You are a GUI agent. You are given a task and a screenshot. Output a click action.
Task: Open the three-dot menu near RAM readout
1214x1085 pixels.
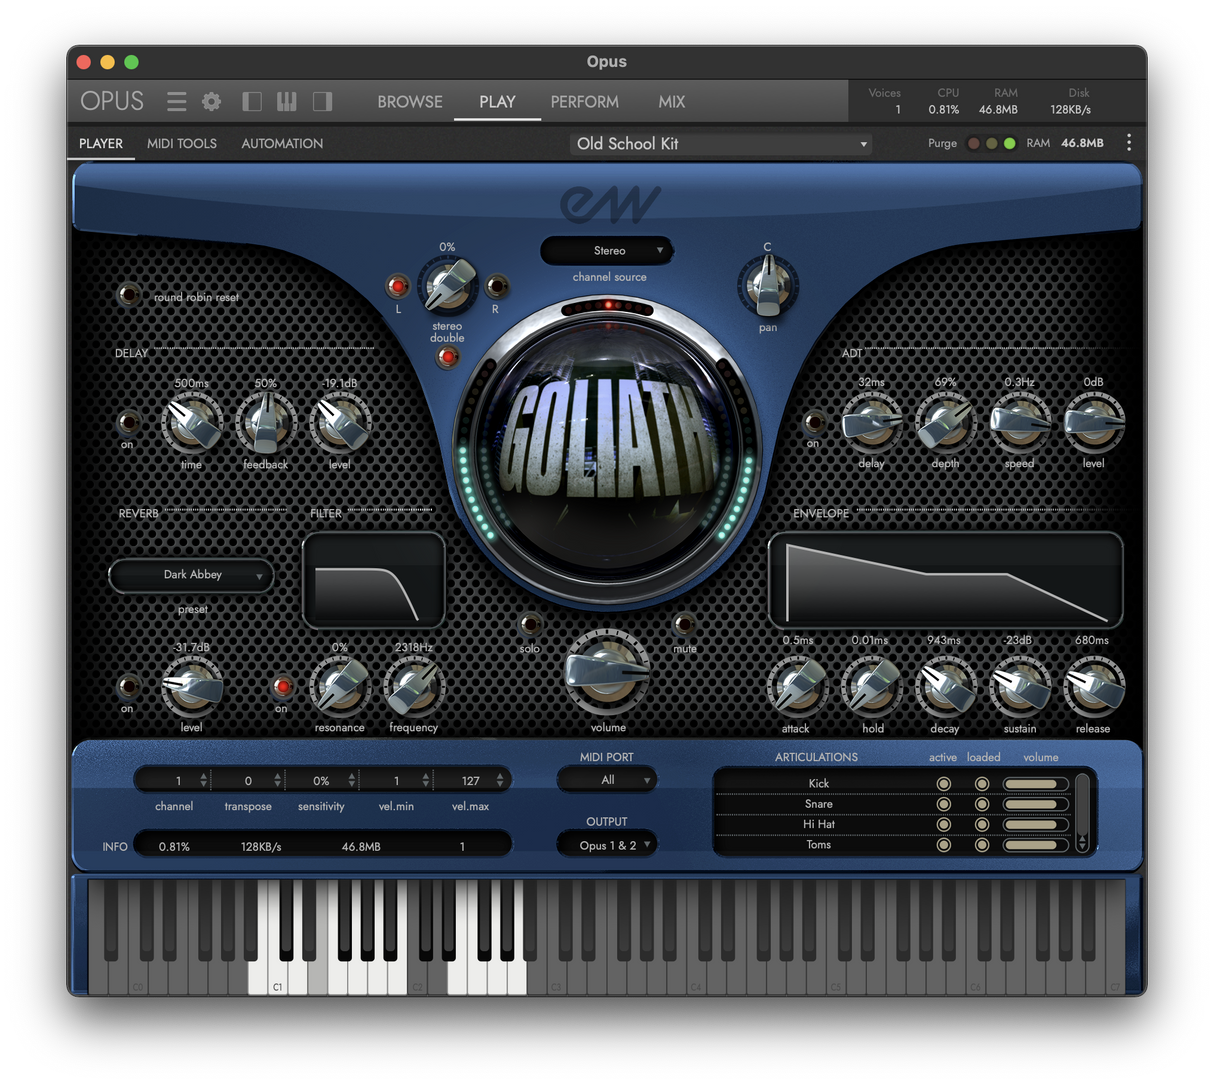pyautogui.click(x=1129, y=143)
